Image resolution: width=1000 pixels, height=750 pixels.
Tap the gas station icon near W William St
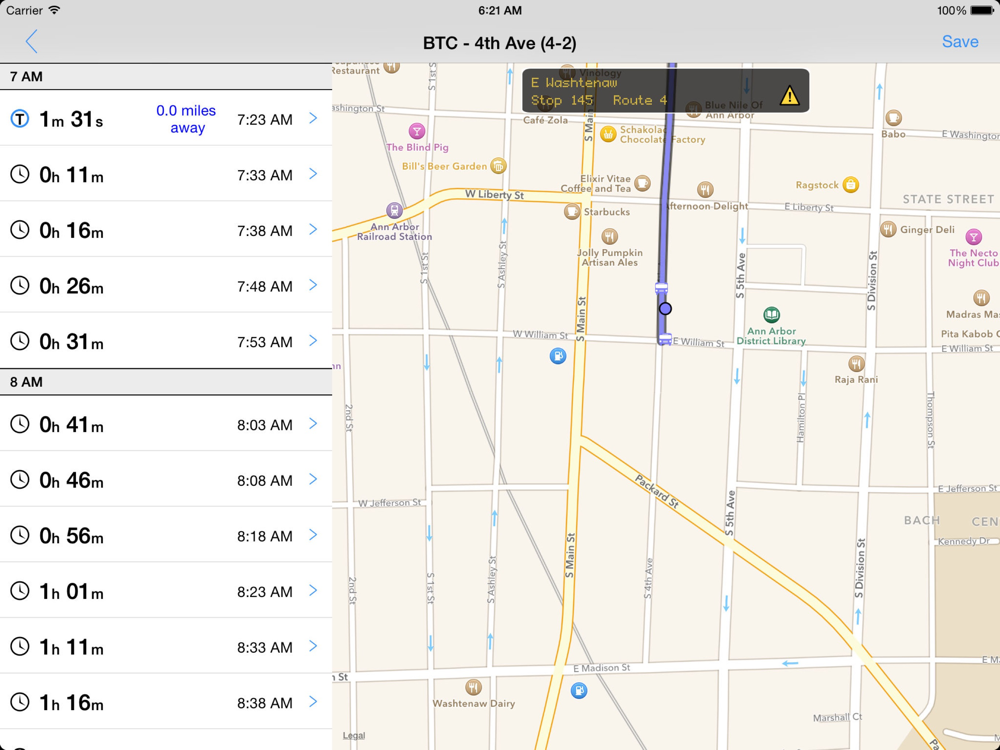(558, 356)
